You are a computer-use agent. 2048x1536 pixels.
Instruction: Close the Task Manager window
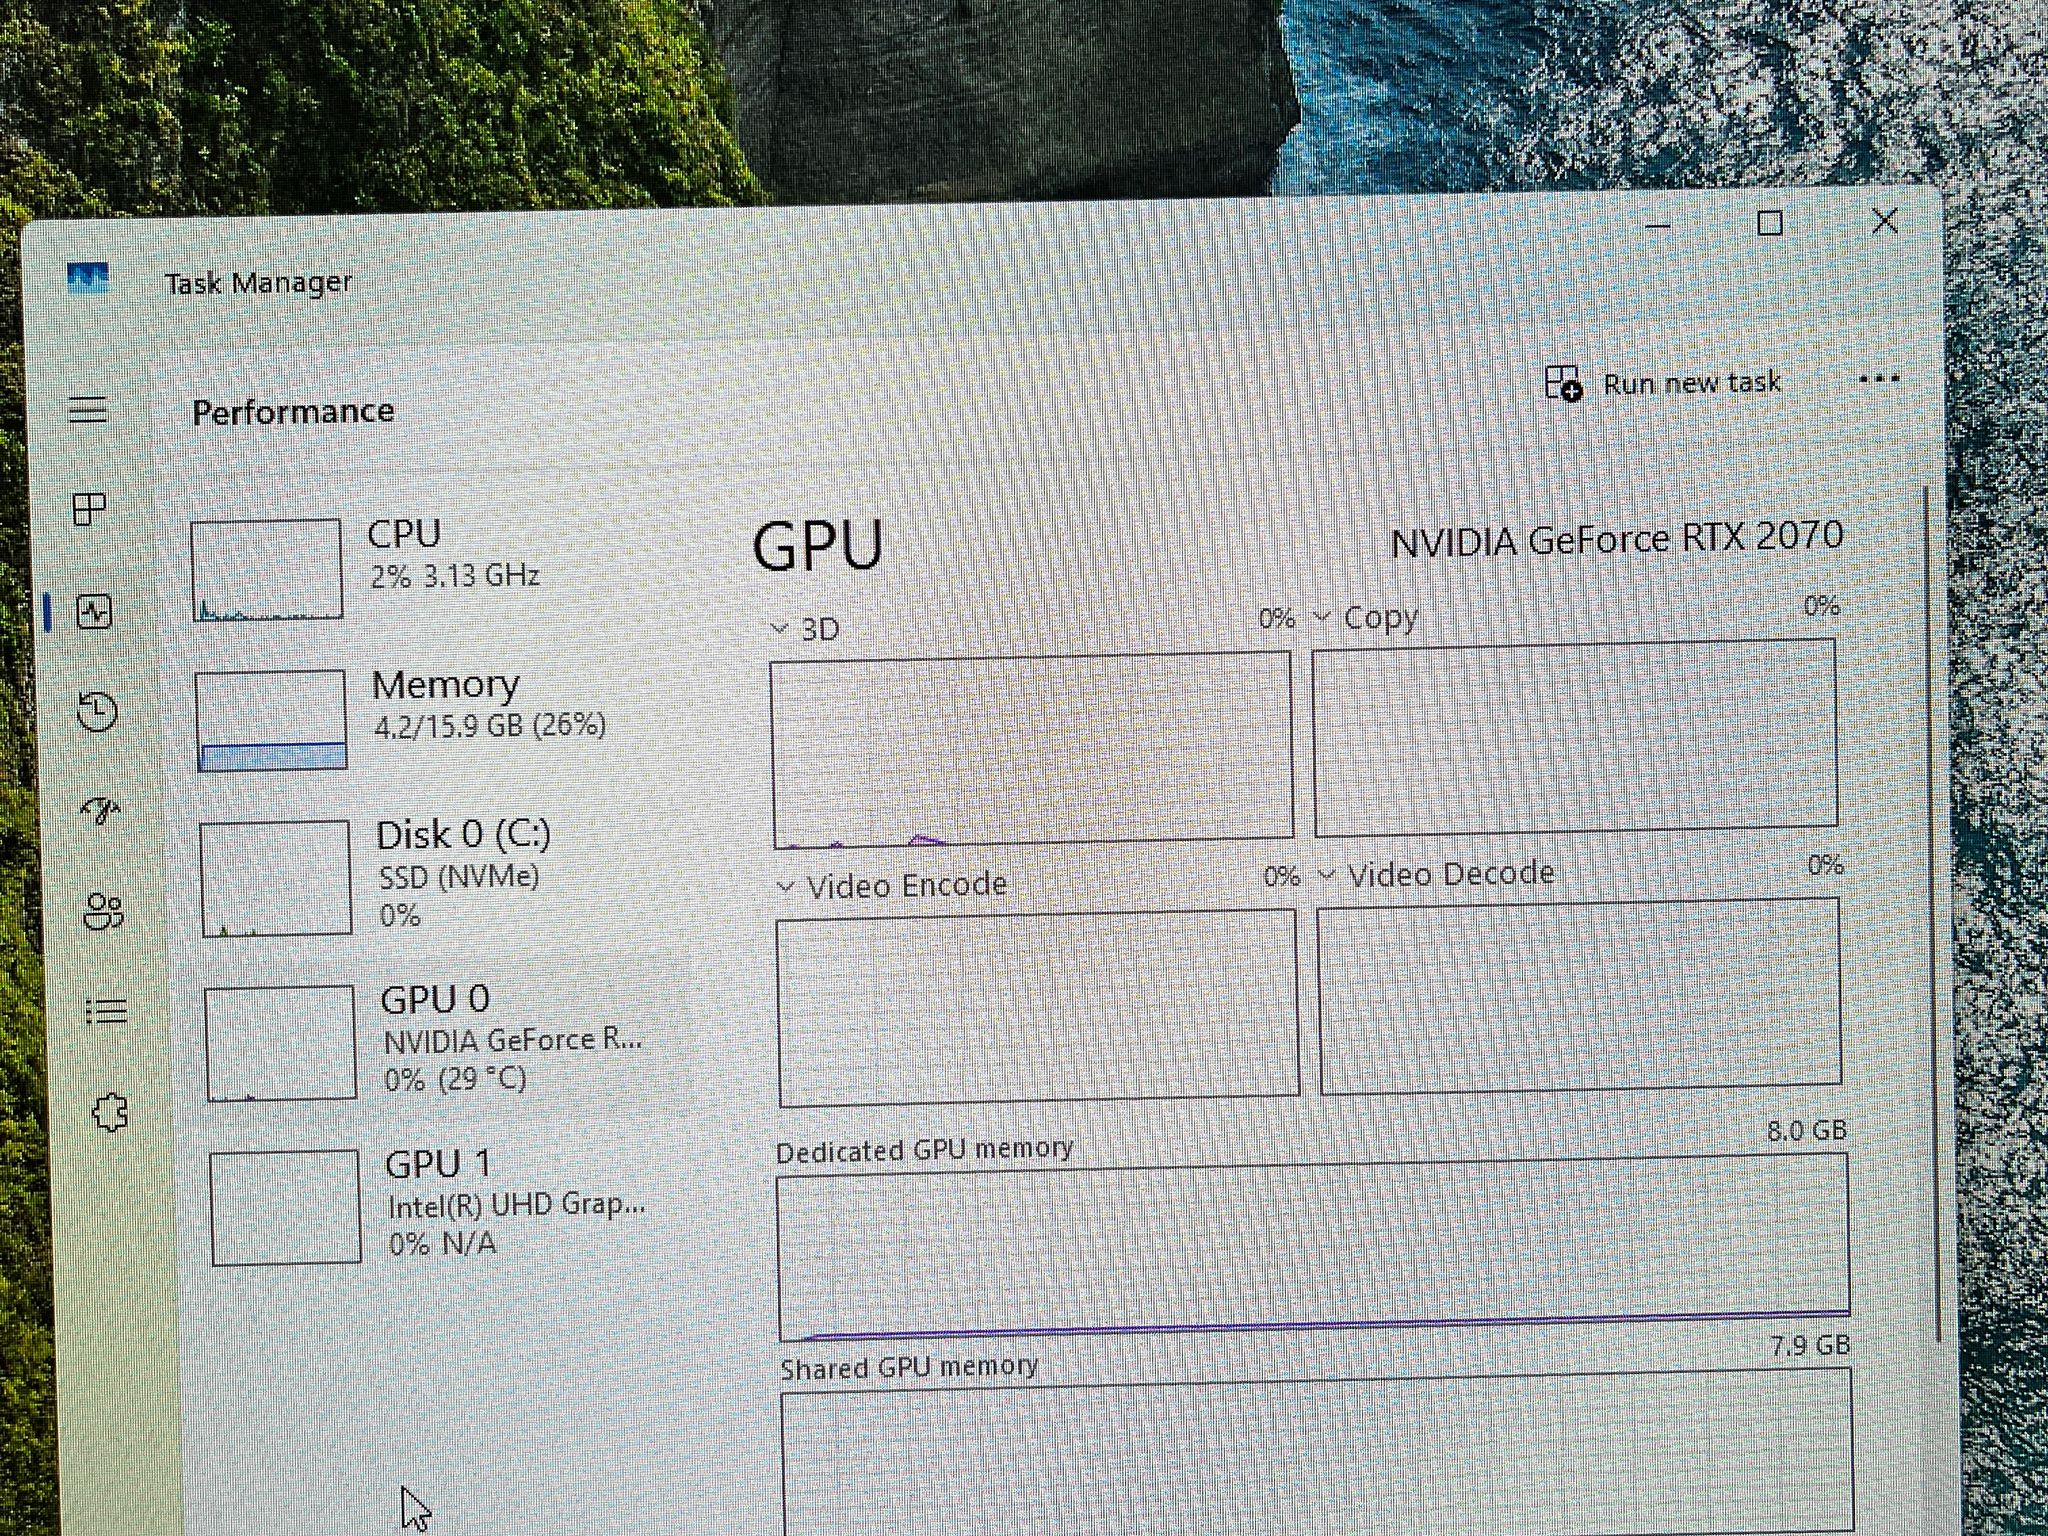(1885, 221)
